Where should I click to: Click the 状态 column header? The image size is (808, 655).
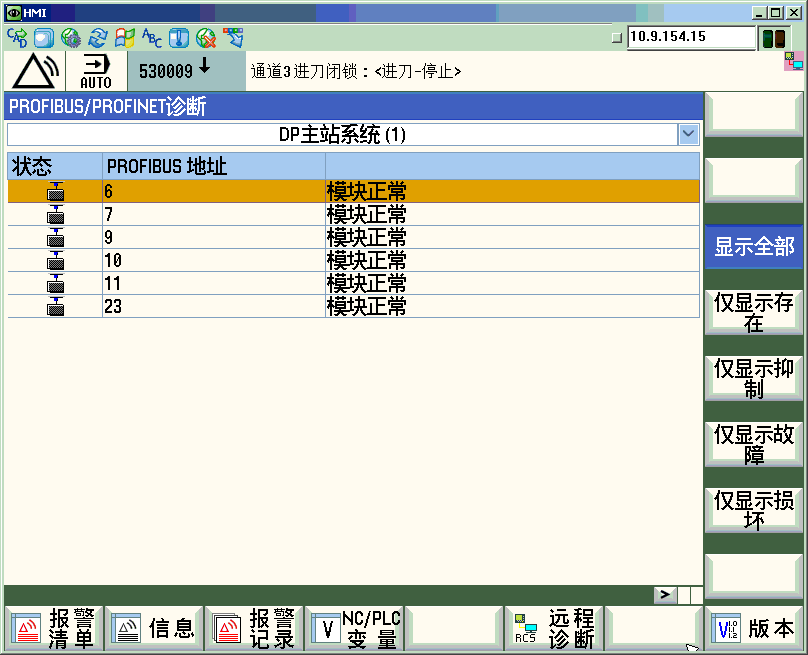[x=55, y=166]
